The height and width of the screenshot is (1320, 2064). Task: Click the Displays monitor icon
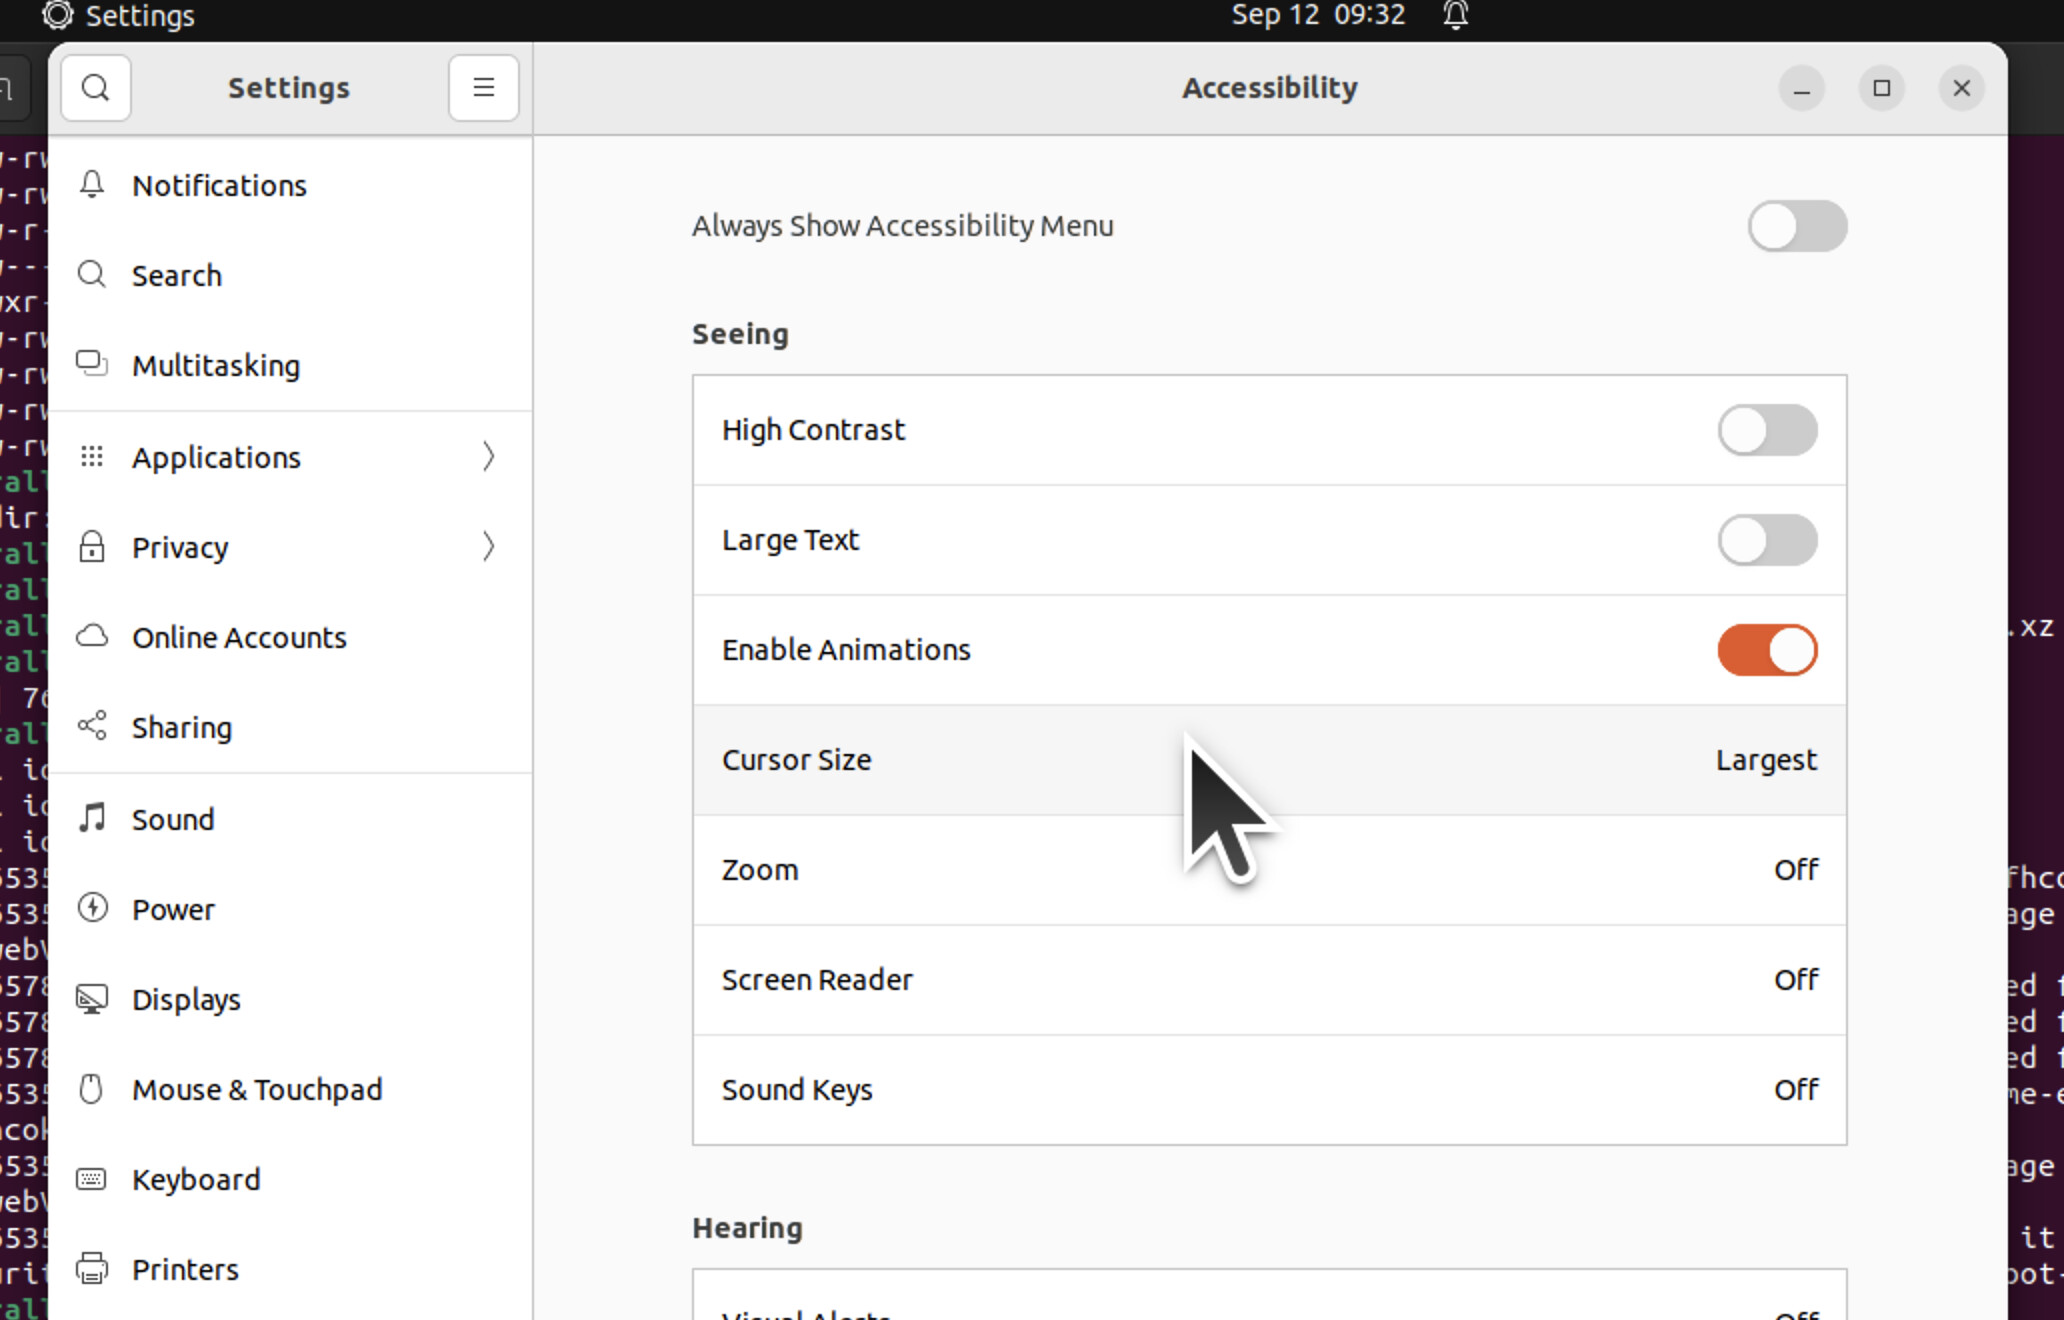point(92,999)
